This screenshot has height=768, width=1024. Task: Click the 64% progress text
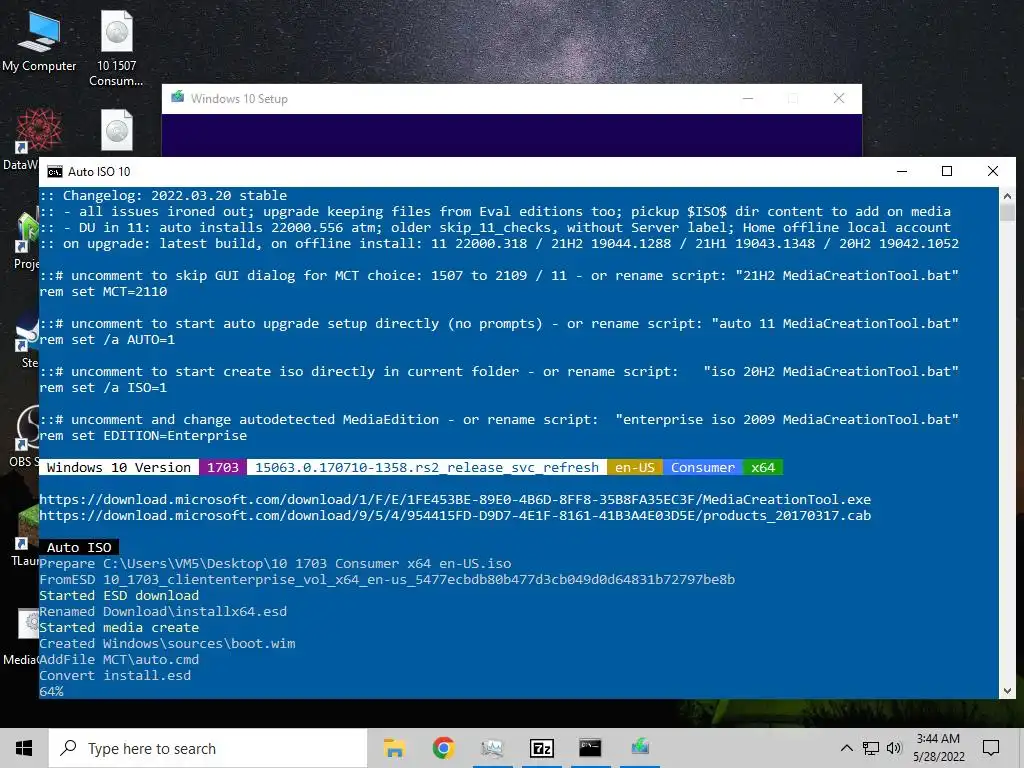coord(52,692)
